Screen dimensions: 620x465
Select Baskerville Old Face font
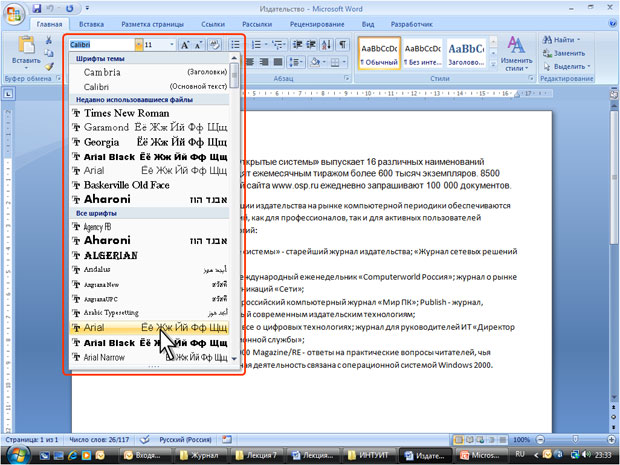click(149, 185)
